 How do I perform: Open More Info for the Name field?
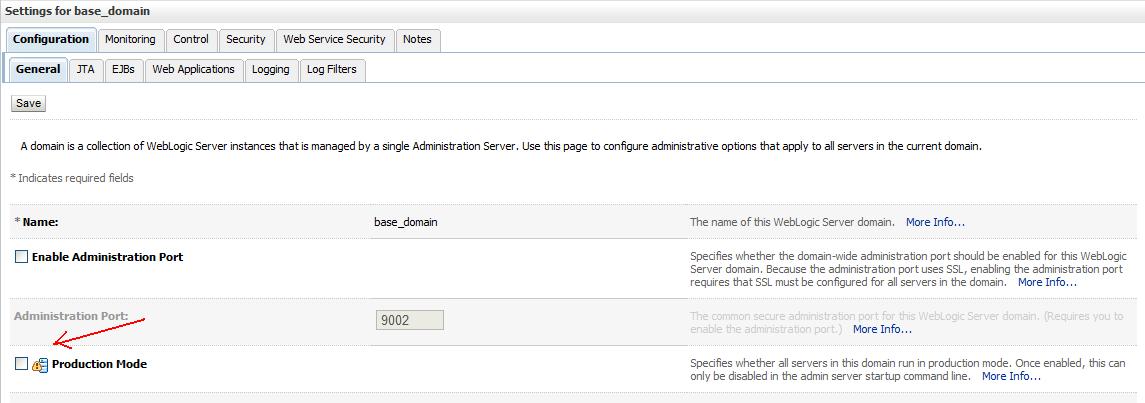[x=935, y=222]
